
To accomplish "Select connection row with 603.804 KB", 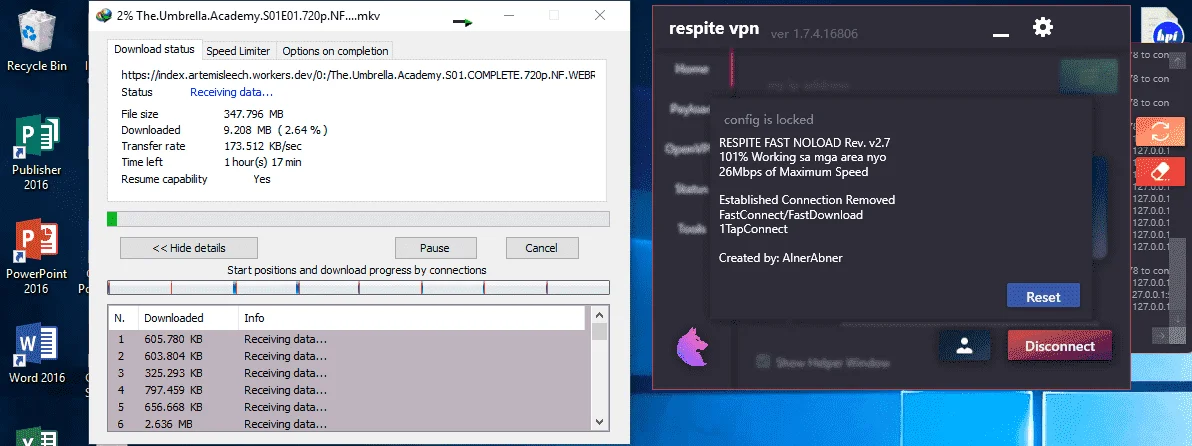I will tap(349, 356).
